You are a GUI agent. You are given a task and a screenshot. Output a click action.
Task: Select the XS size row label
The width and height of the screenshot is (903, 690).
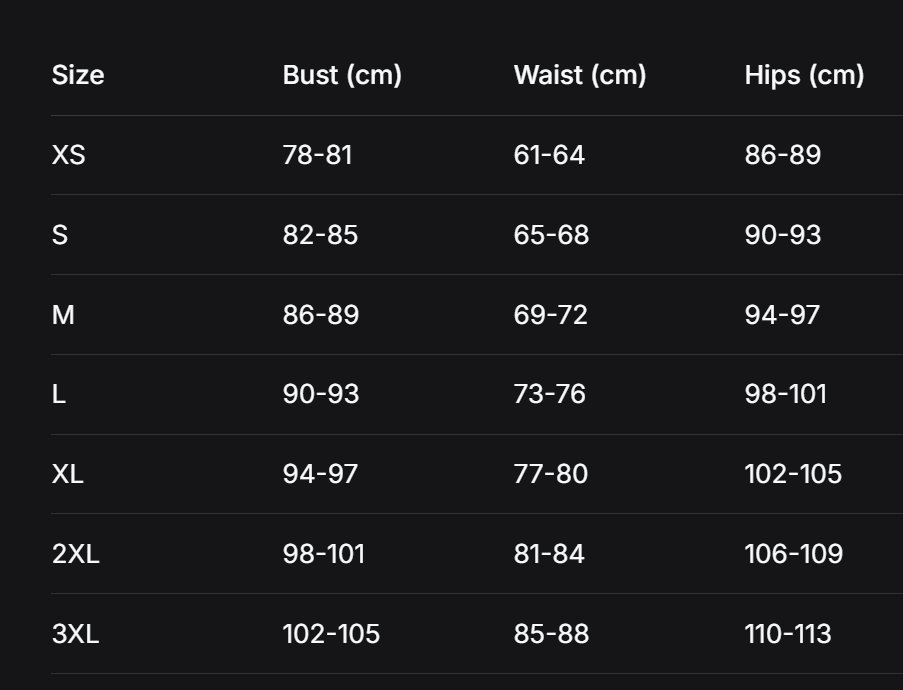(x=69, y=155)
